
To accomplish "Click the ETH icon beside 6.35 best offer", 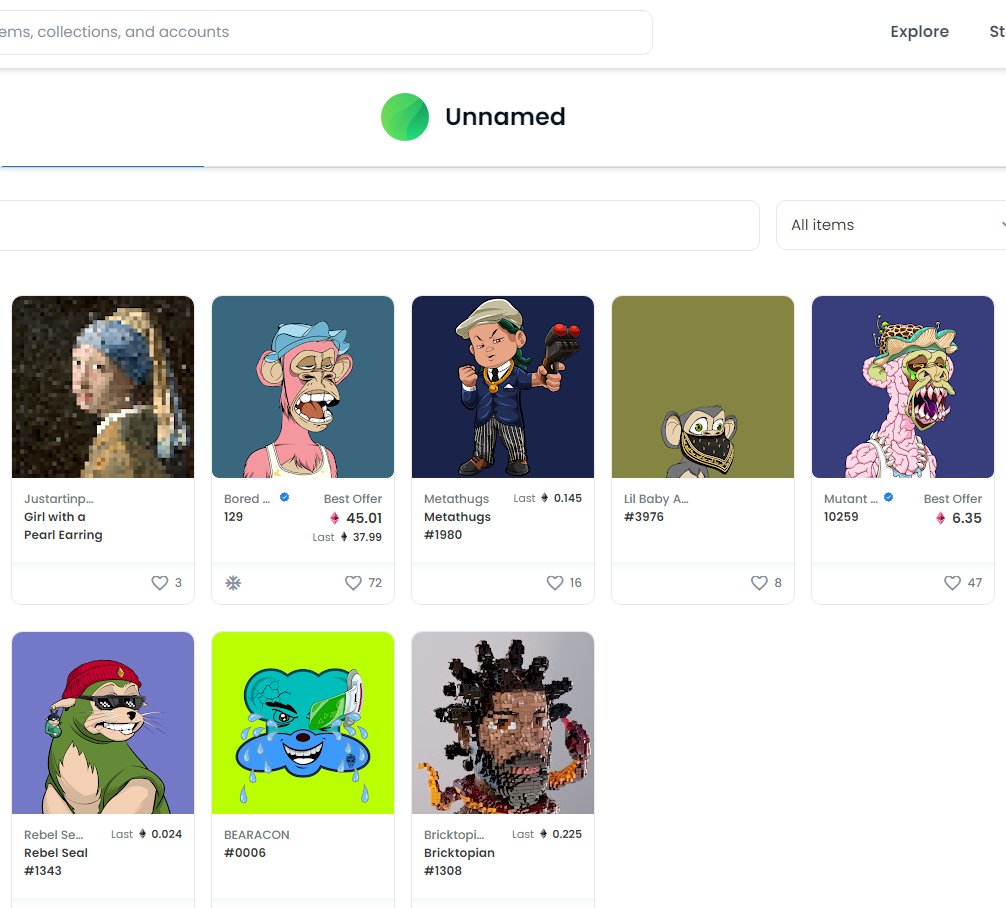I will click(x=940, y=518).
